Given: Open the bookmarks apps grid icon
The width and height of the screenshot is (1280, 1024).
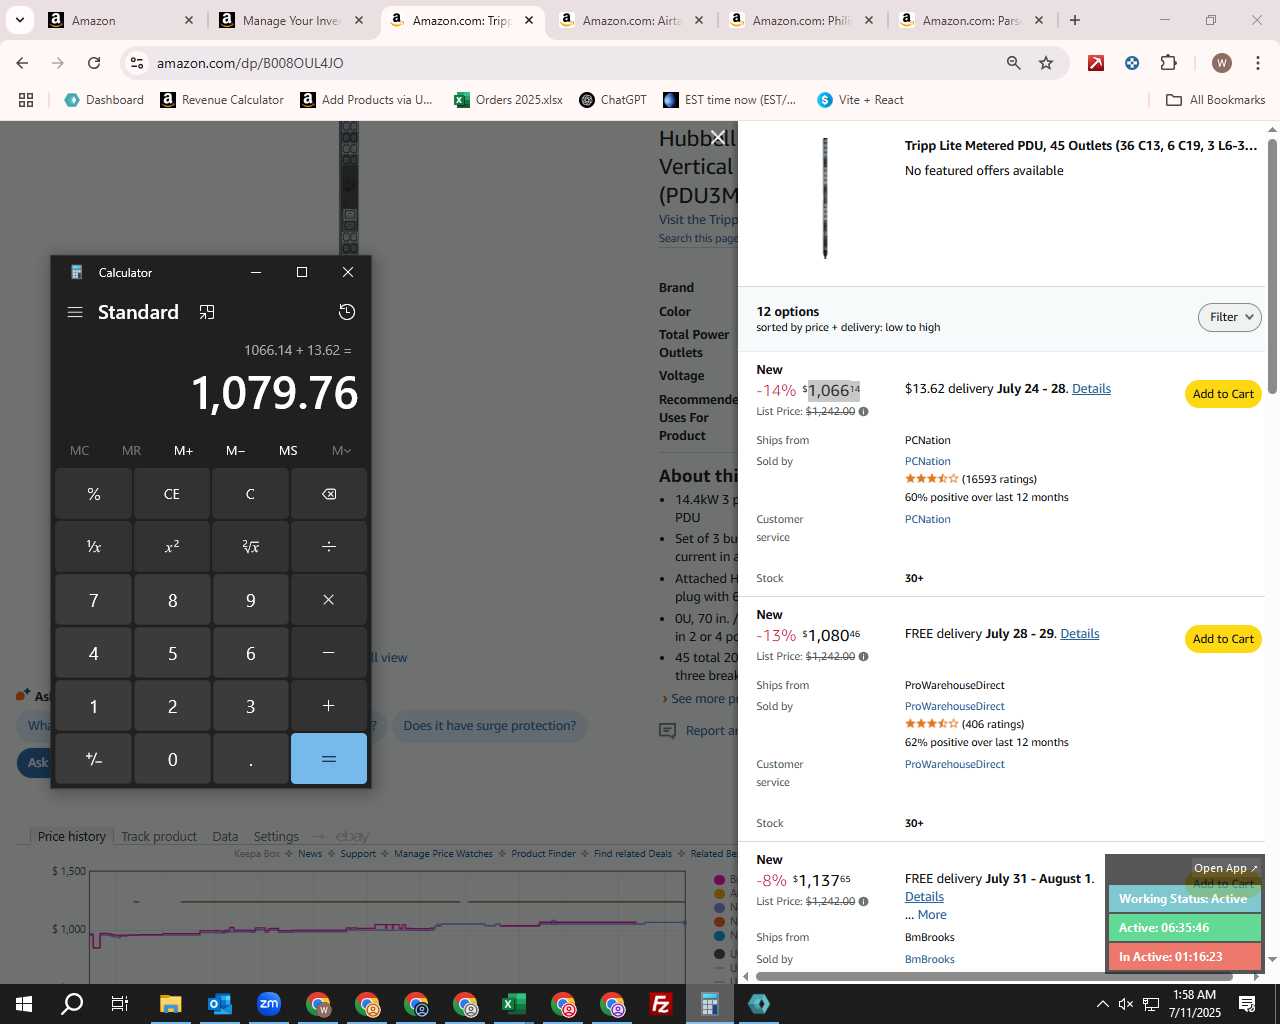Looking at the screenshot, I should (x=26, y=100).
